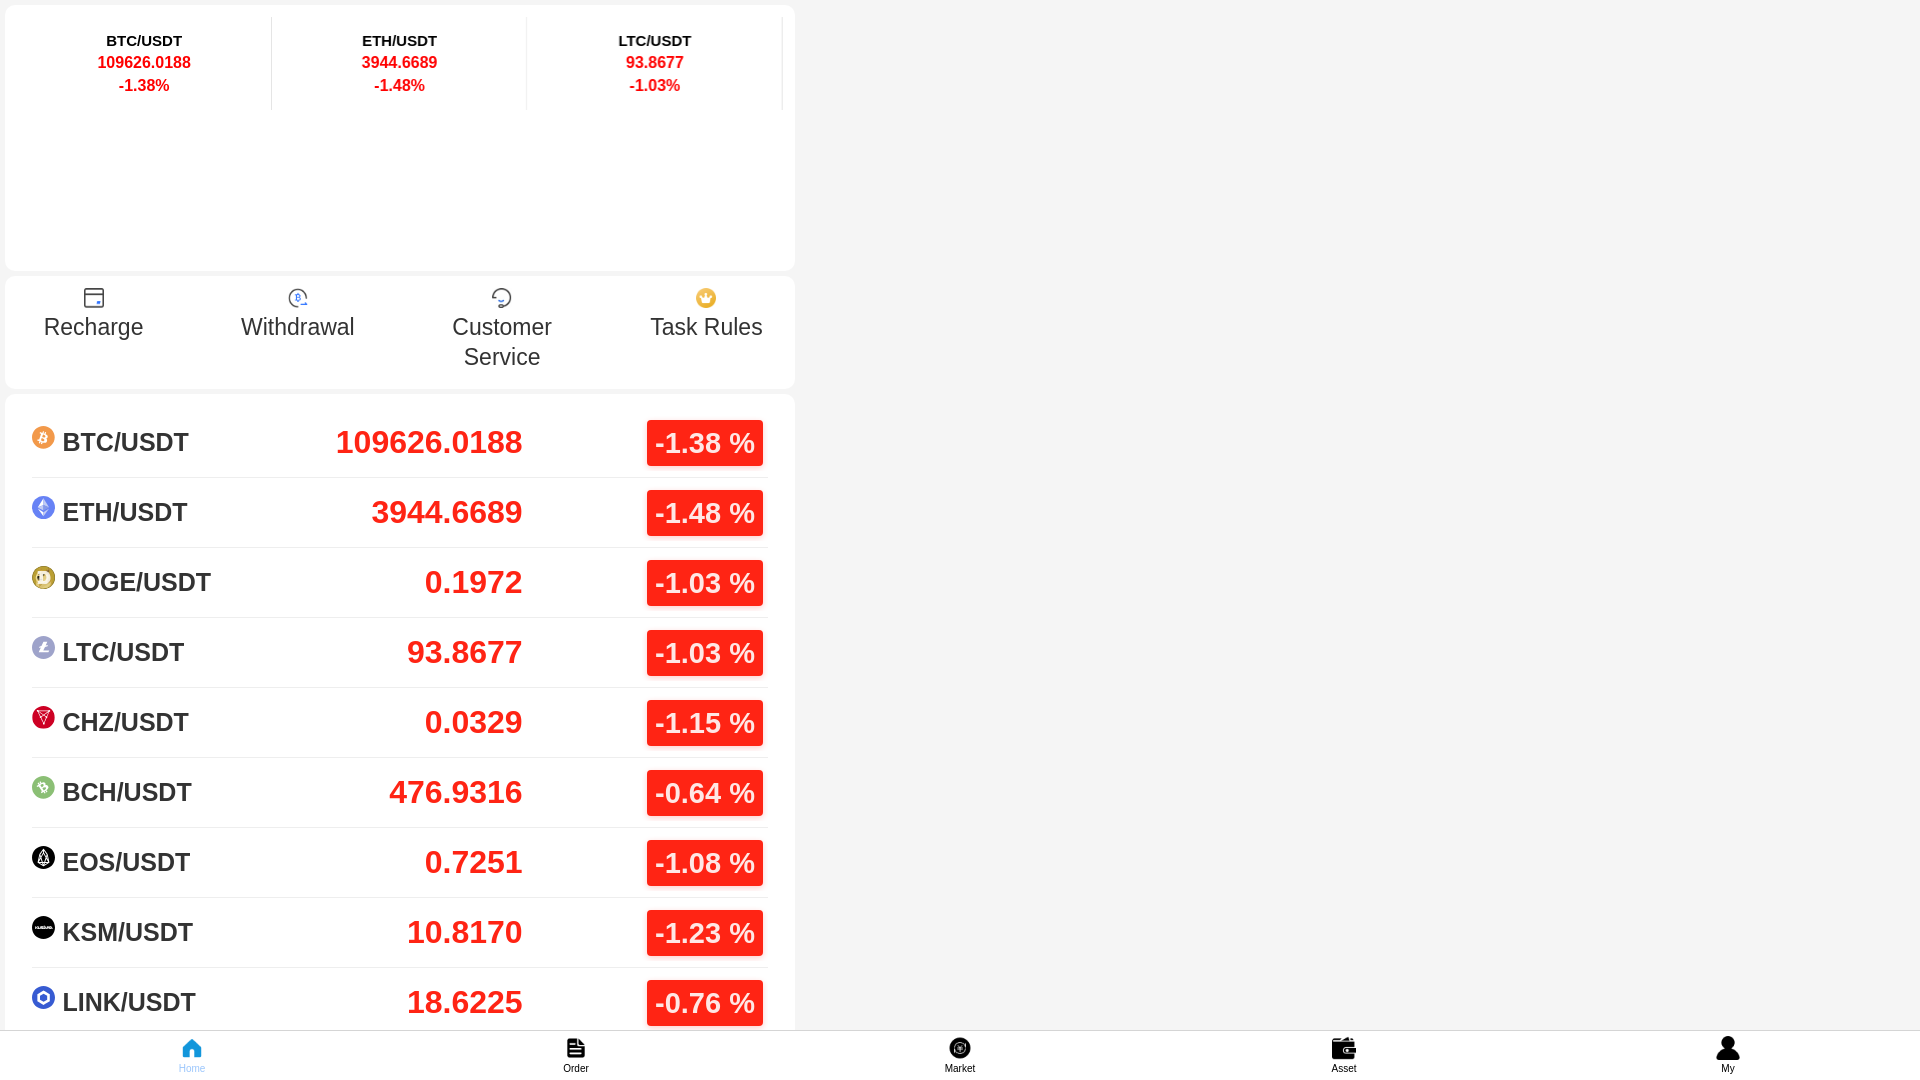
Task: Click the Dogecoin icon
Action: coord(43,578)
